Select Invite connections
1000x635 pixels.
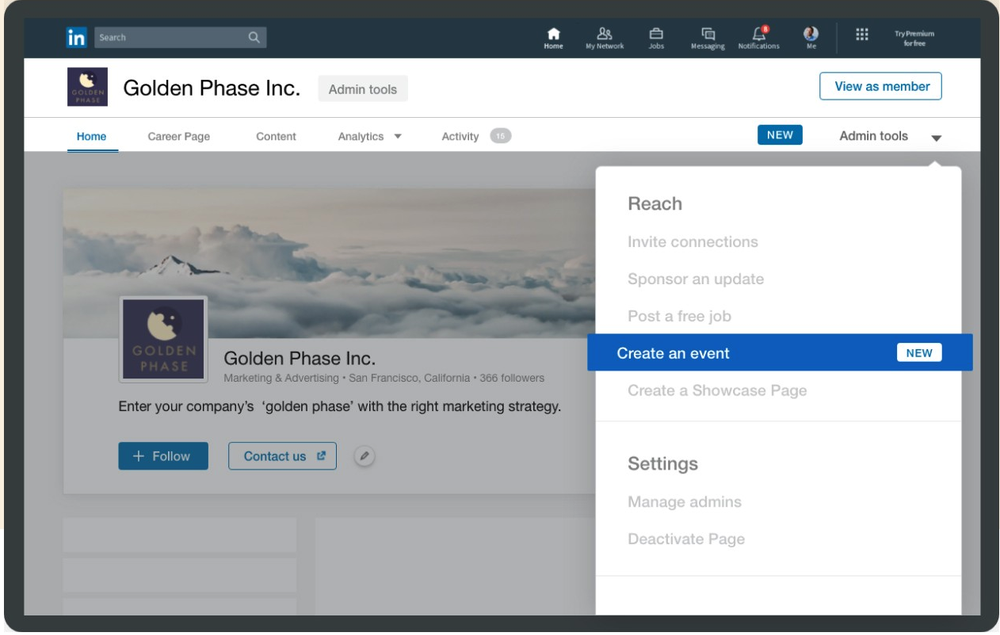pos(693,242)
